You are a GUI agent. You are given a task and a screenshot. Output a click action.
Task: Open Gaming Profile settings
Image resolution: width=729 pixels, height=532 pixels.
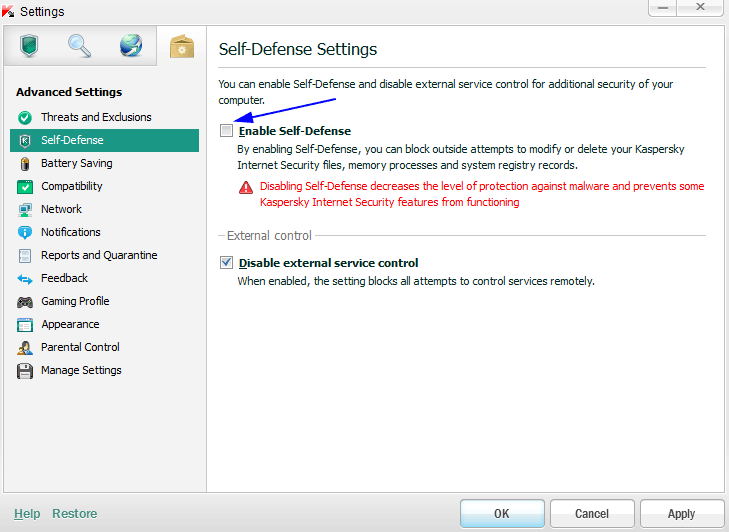pyautogui.click(x=75, y=301)
